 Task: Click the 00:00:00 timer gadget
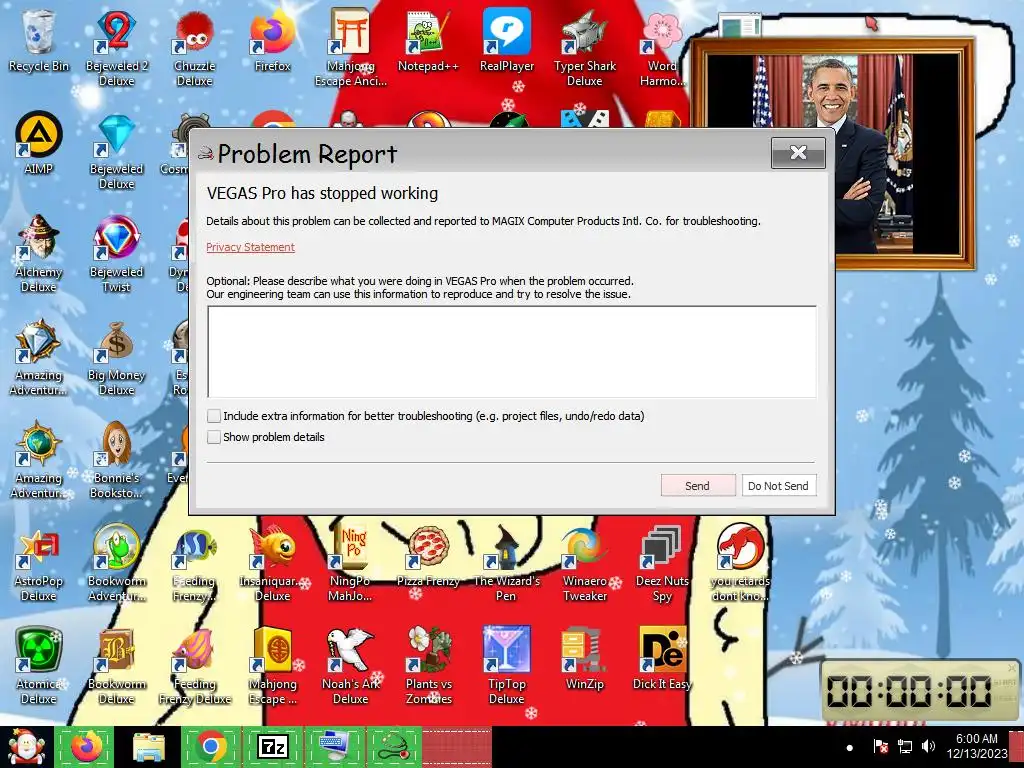click(x=918, y=691)
